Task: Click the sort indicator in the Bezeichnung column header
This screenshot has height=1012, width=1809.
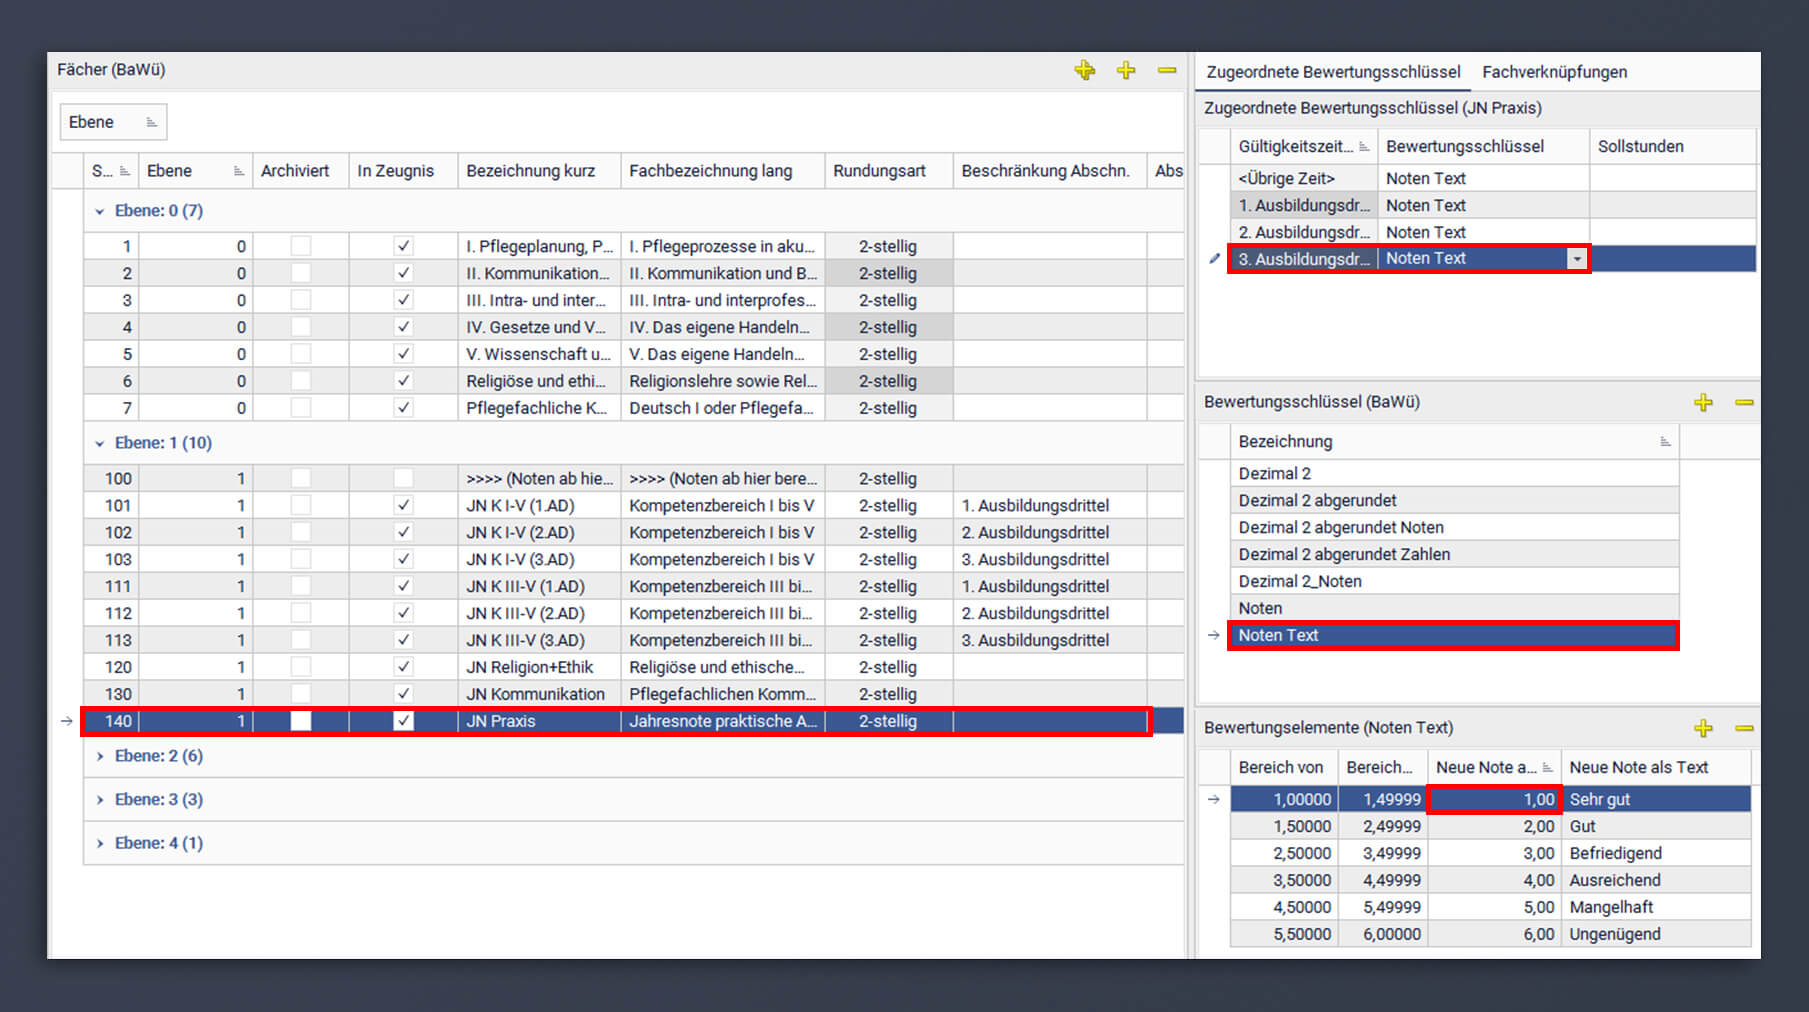Action: (1665, 442)
